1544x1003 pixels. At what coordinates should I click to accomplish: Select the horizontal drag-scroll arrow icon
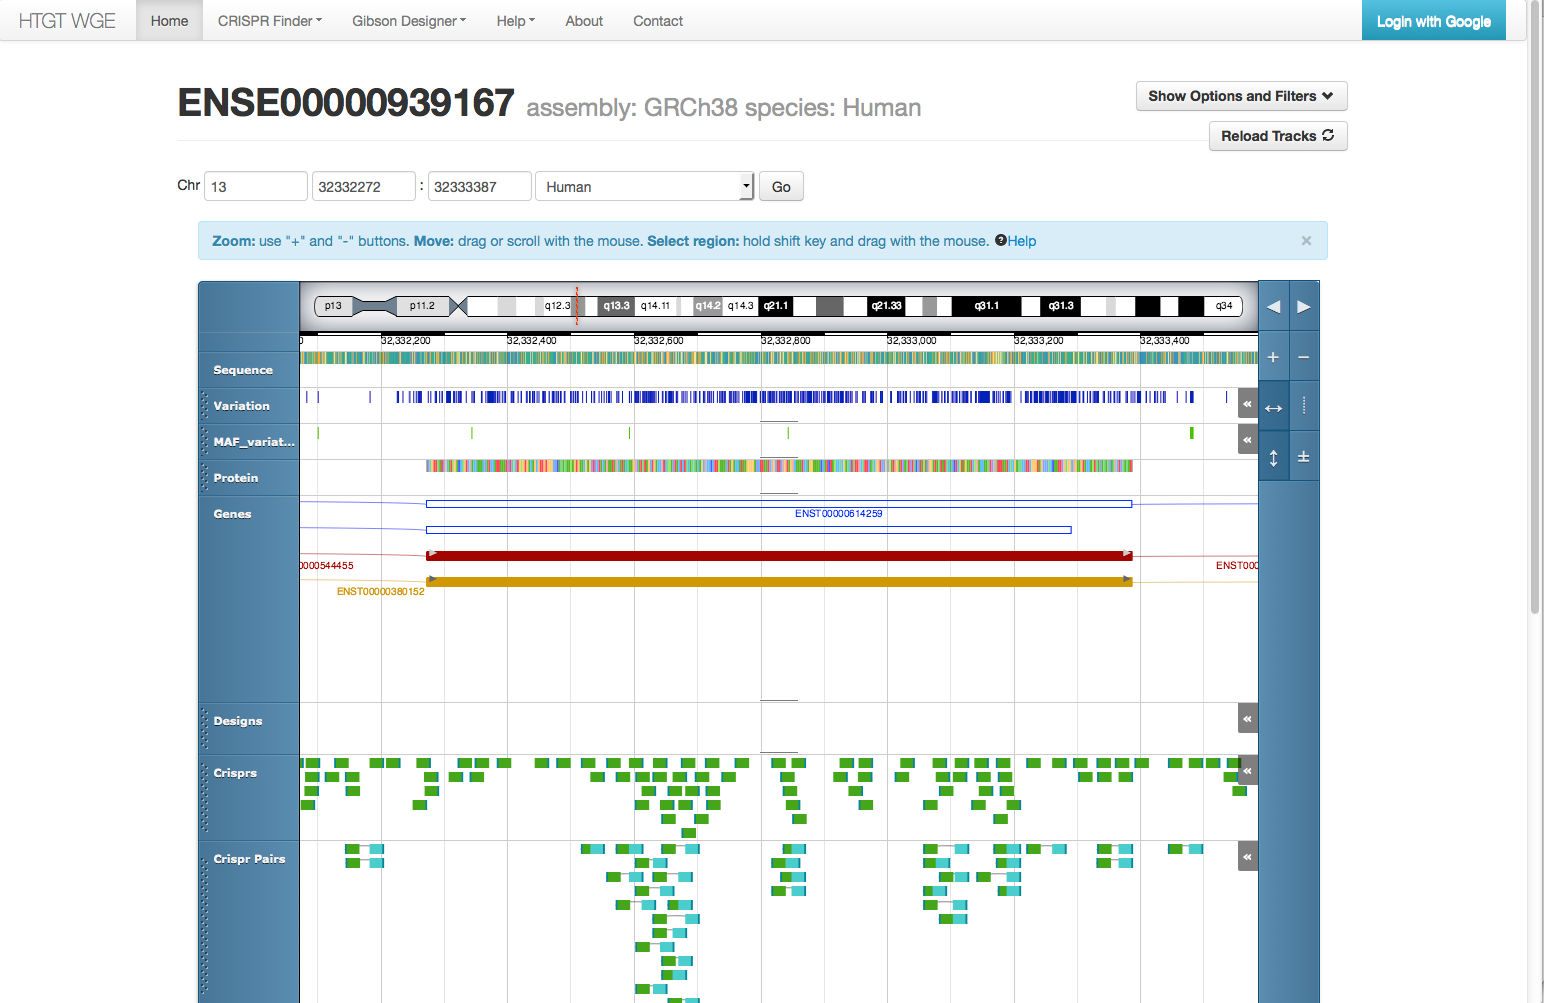tap(1273, 407)
